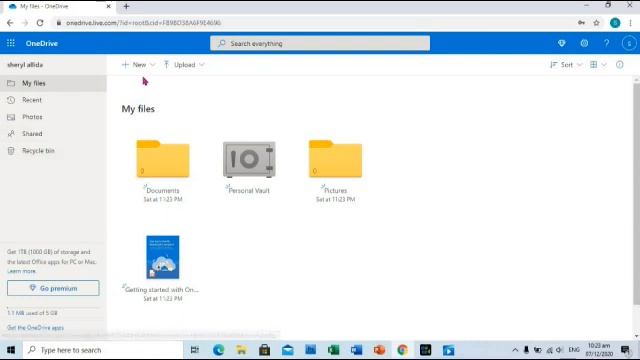Open the Windows Start menu
640x360 pixels.
11,350
